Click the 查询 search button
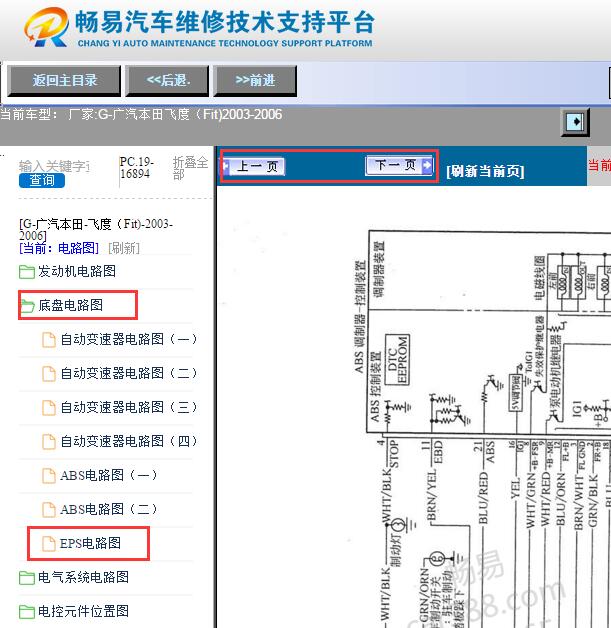This screenshot has width=611, height=628. tap(42, 180)
